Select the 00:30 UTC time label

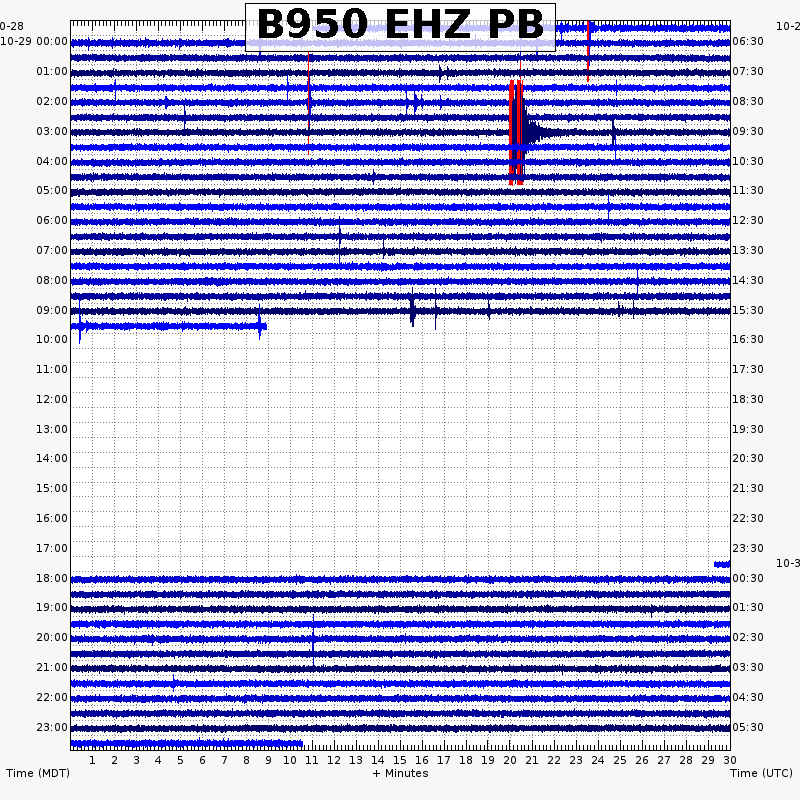(748, 579)
